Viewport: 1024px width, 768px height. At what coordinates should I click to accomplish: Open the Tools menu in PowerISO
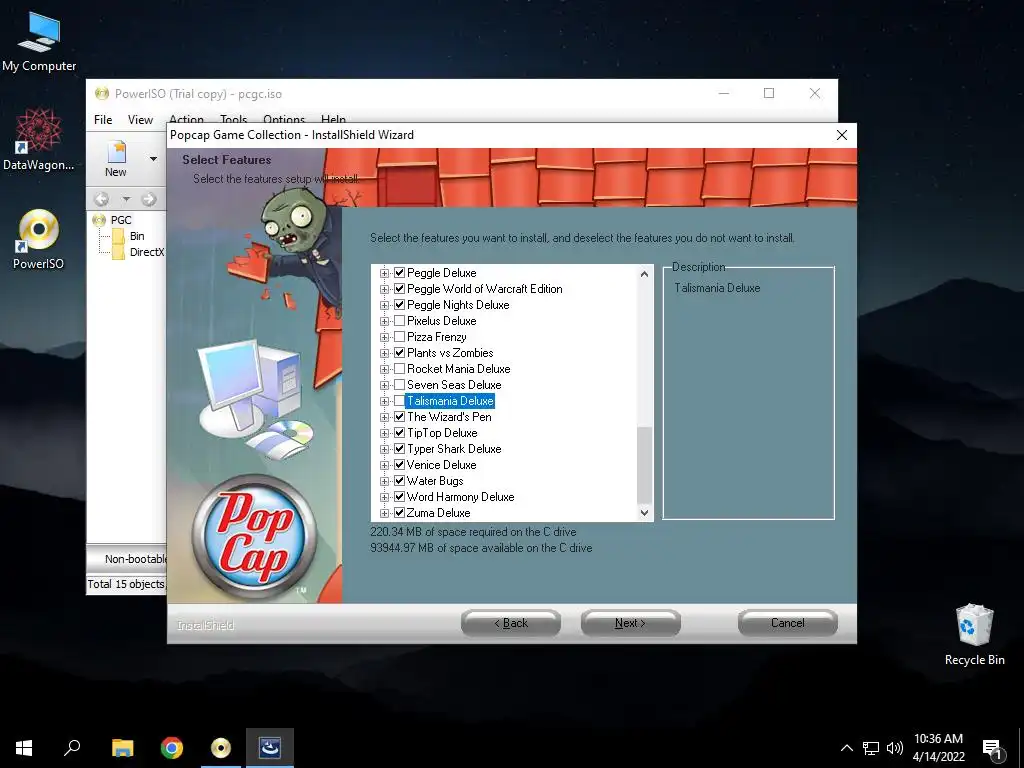(x=233, y=118)
